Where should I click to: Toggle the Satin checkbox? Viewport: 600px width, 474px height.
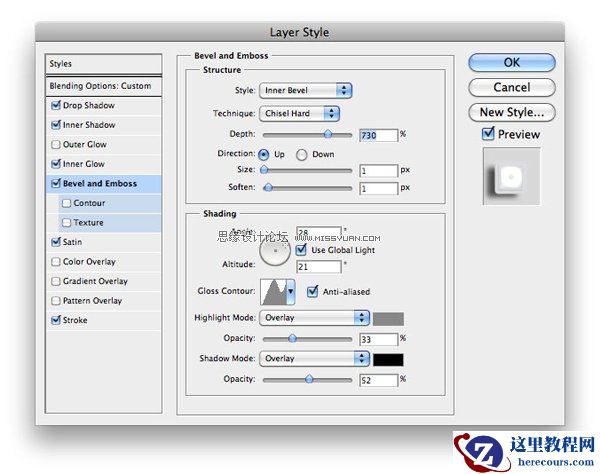pos(56,242)
